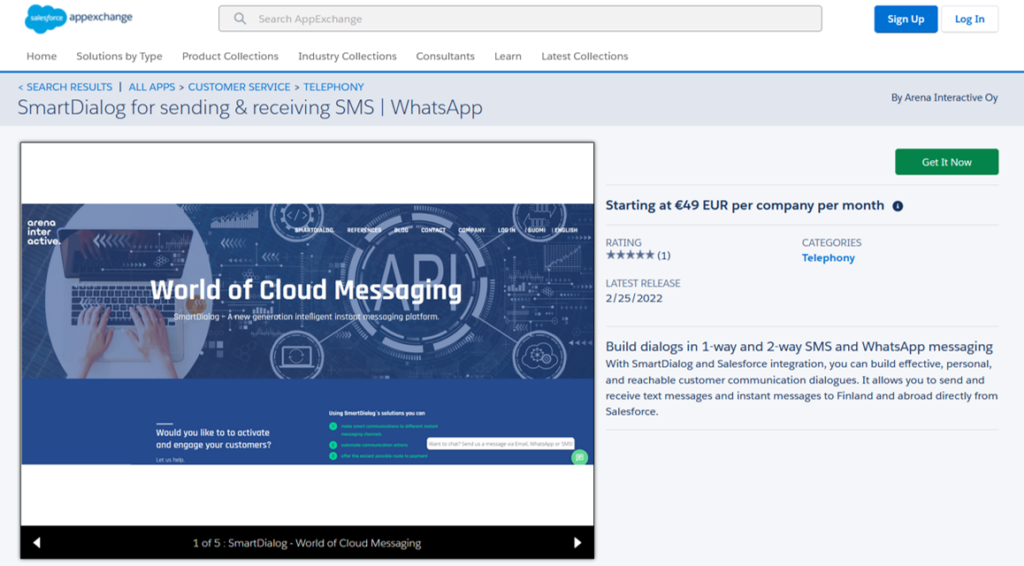Click the Customer Service breadcrumb

tap(239, 87)
